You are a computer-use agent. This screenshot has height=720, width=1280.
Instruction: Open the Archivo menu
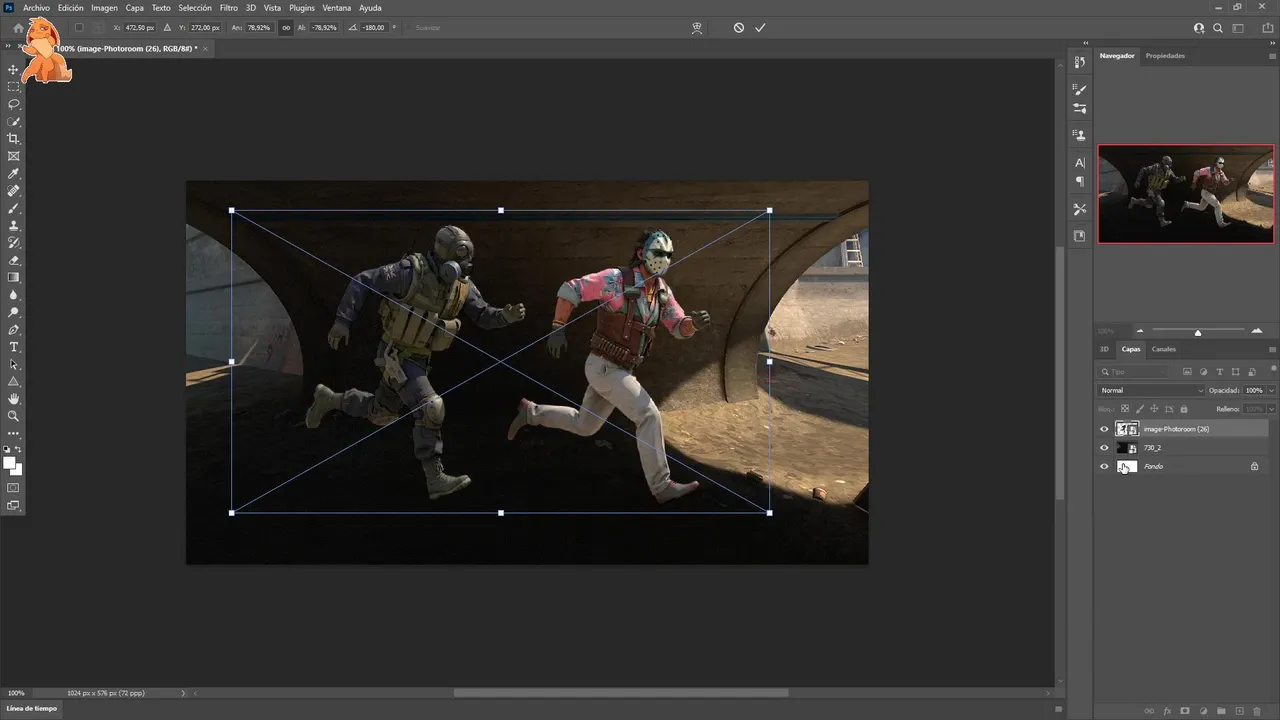pos(36,8)
